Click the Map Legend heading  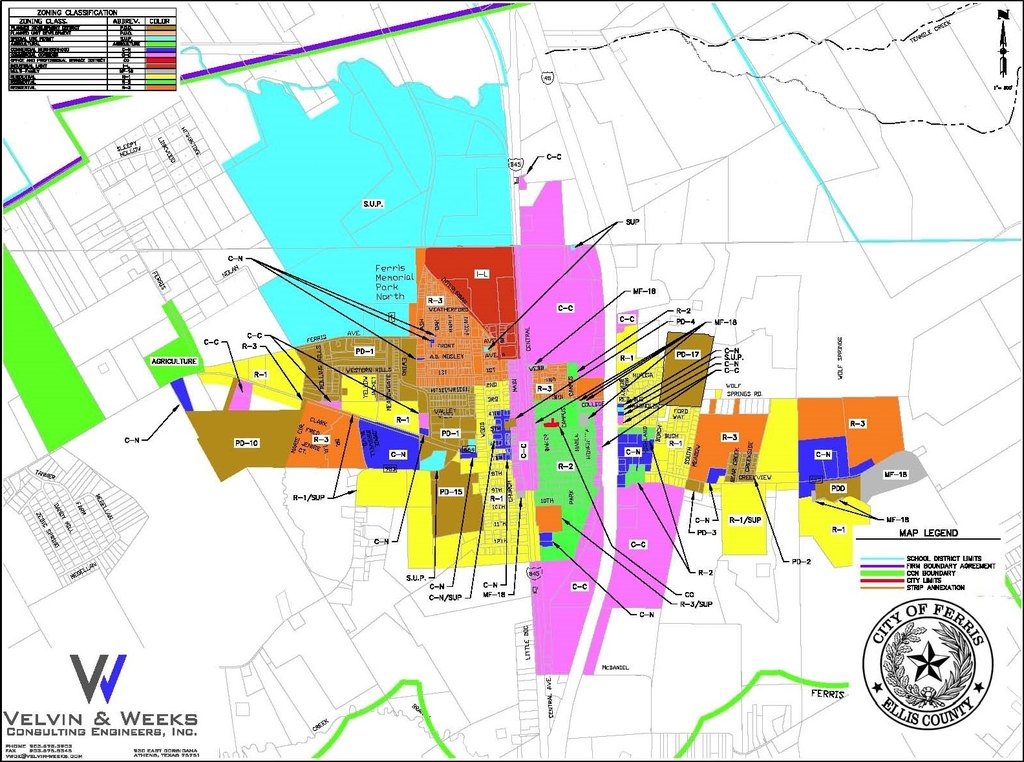click(x=927, y=533)
